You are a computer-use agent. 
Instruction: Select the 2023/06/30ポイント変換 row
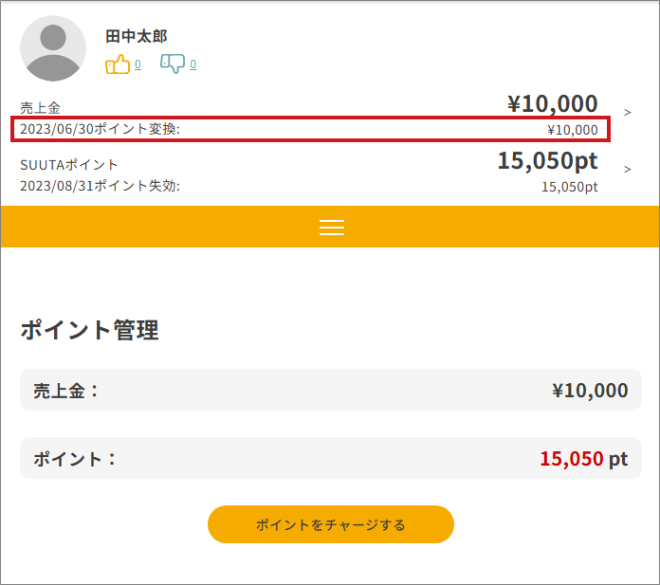coord(311,129)
